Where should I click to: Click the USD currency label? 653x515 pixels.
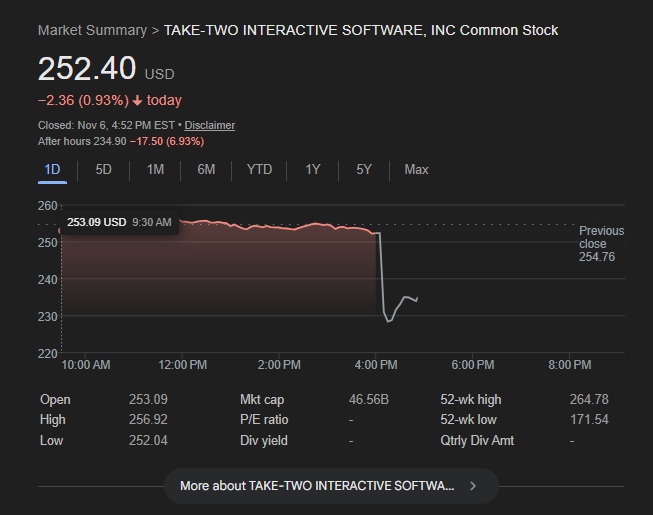pyautogui.click(x=160, y=75)
